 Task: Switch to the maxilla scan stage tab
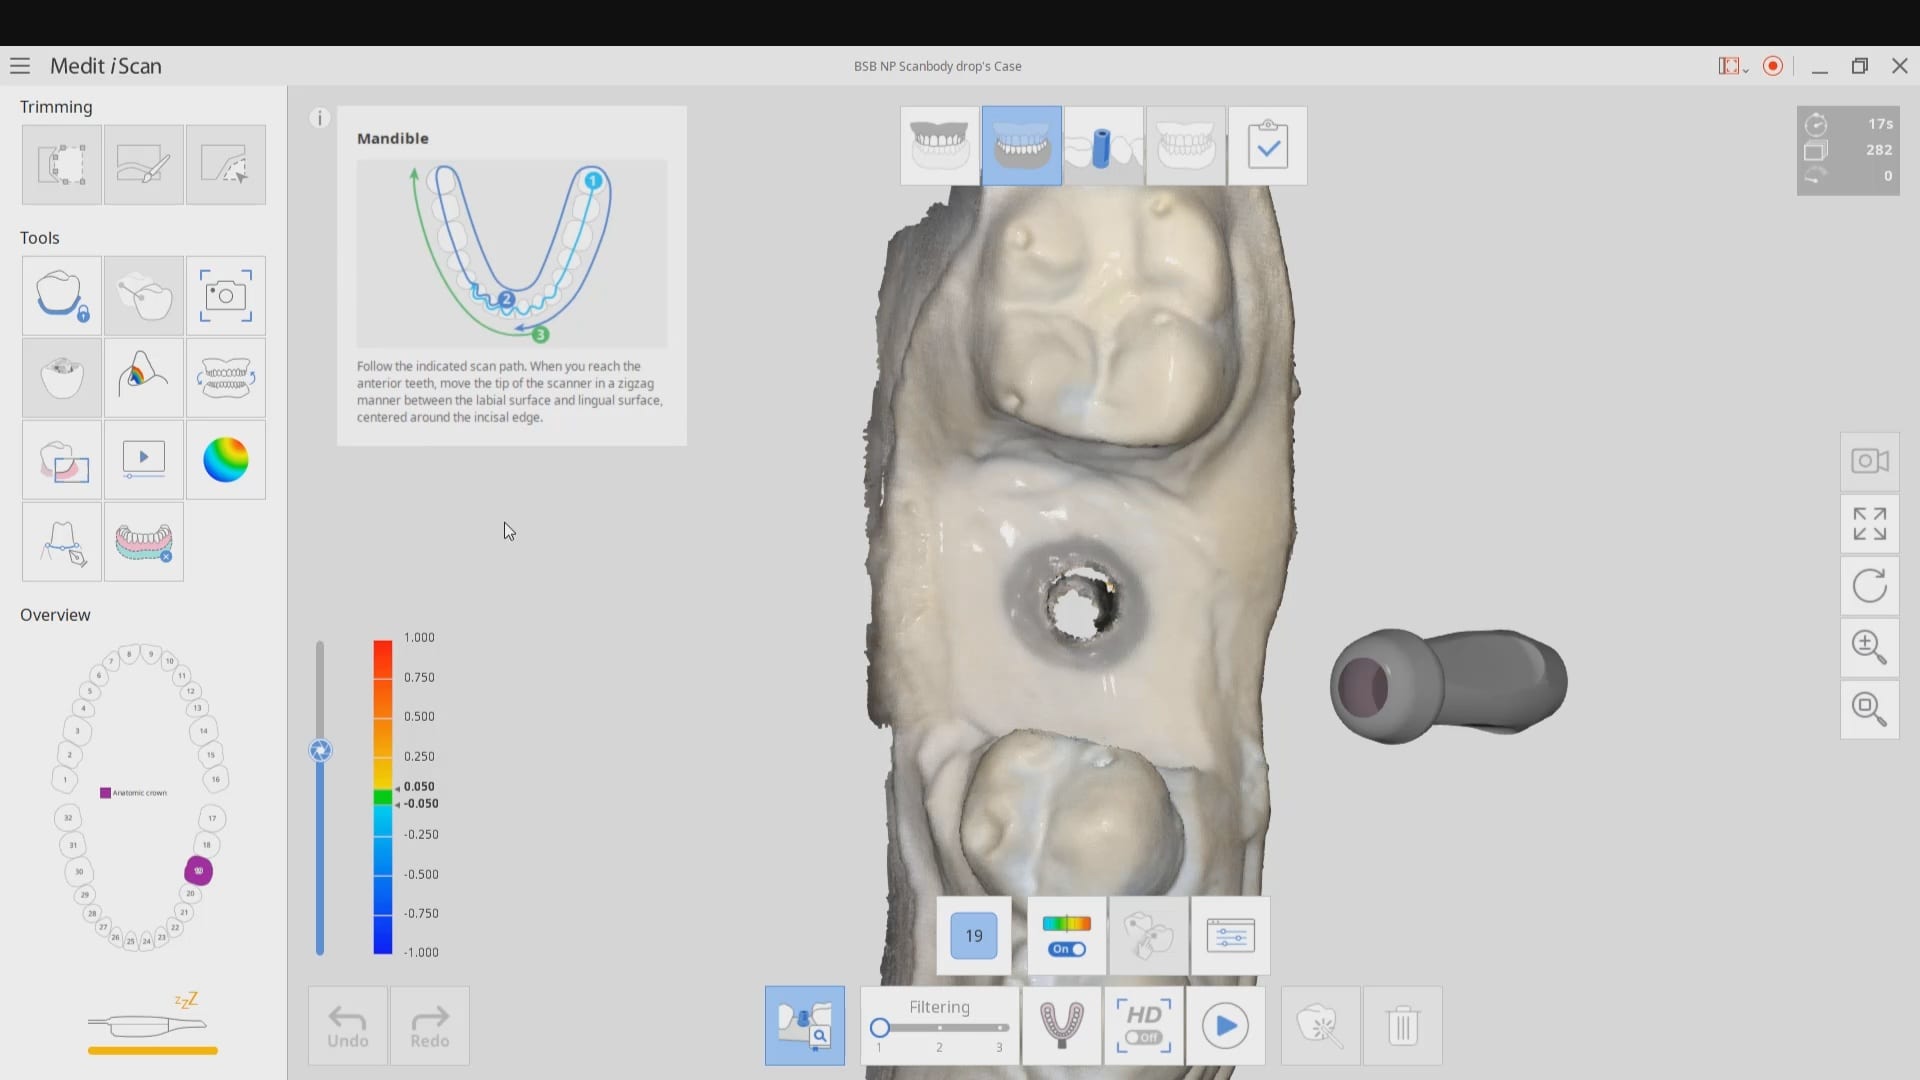[940, 146]
